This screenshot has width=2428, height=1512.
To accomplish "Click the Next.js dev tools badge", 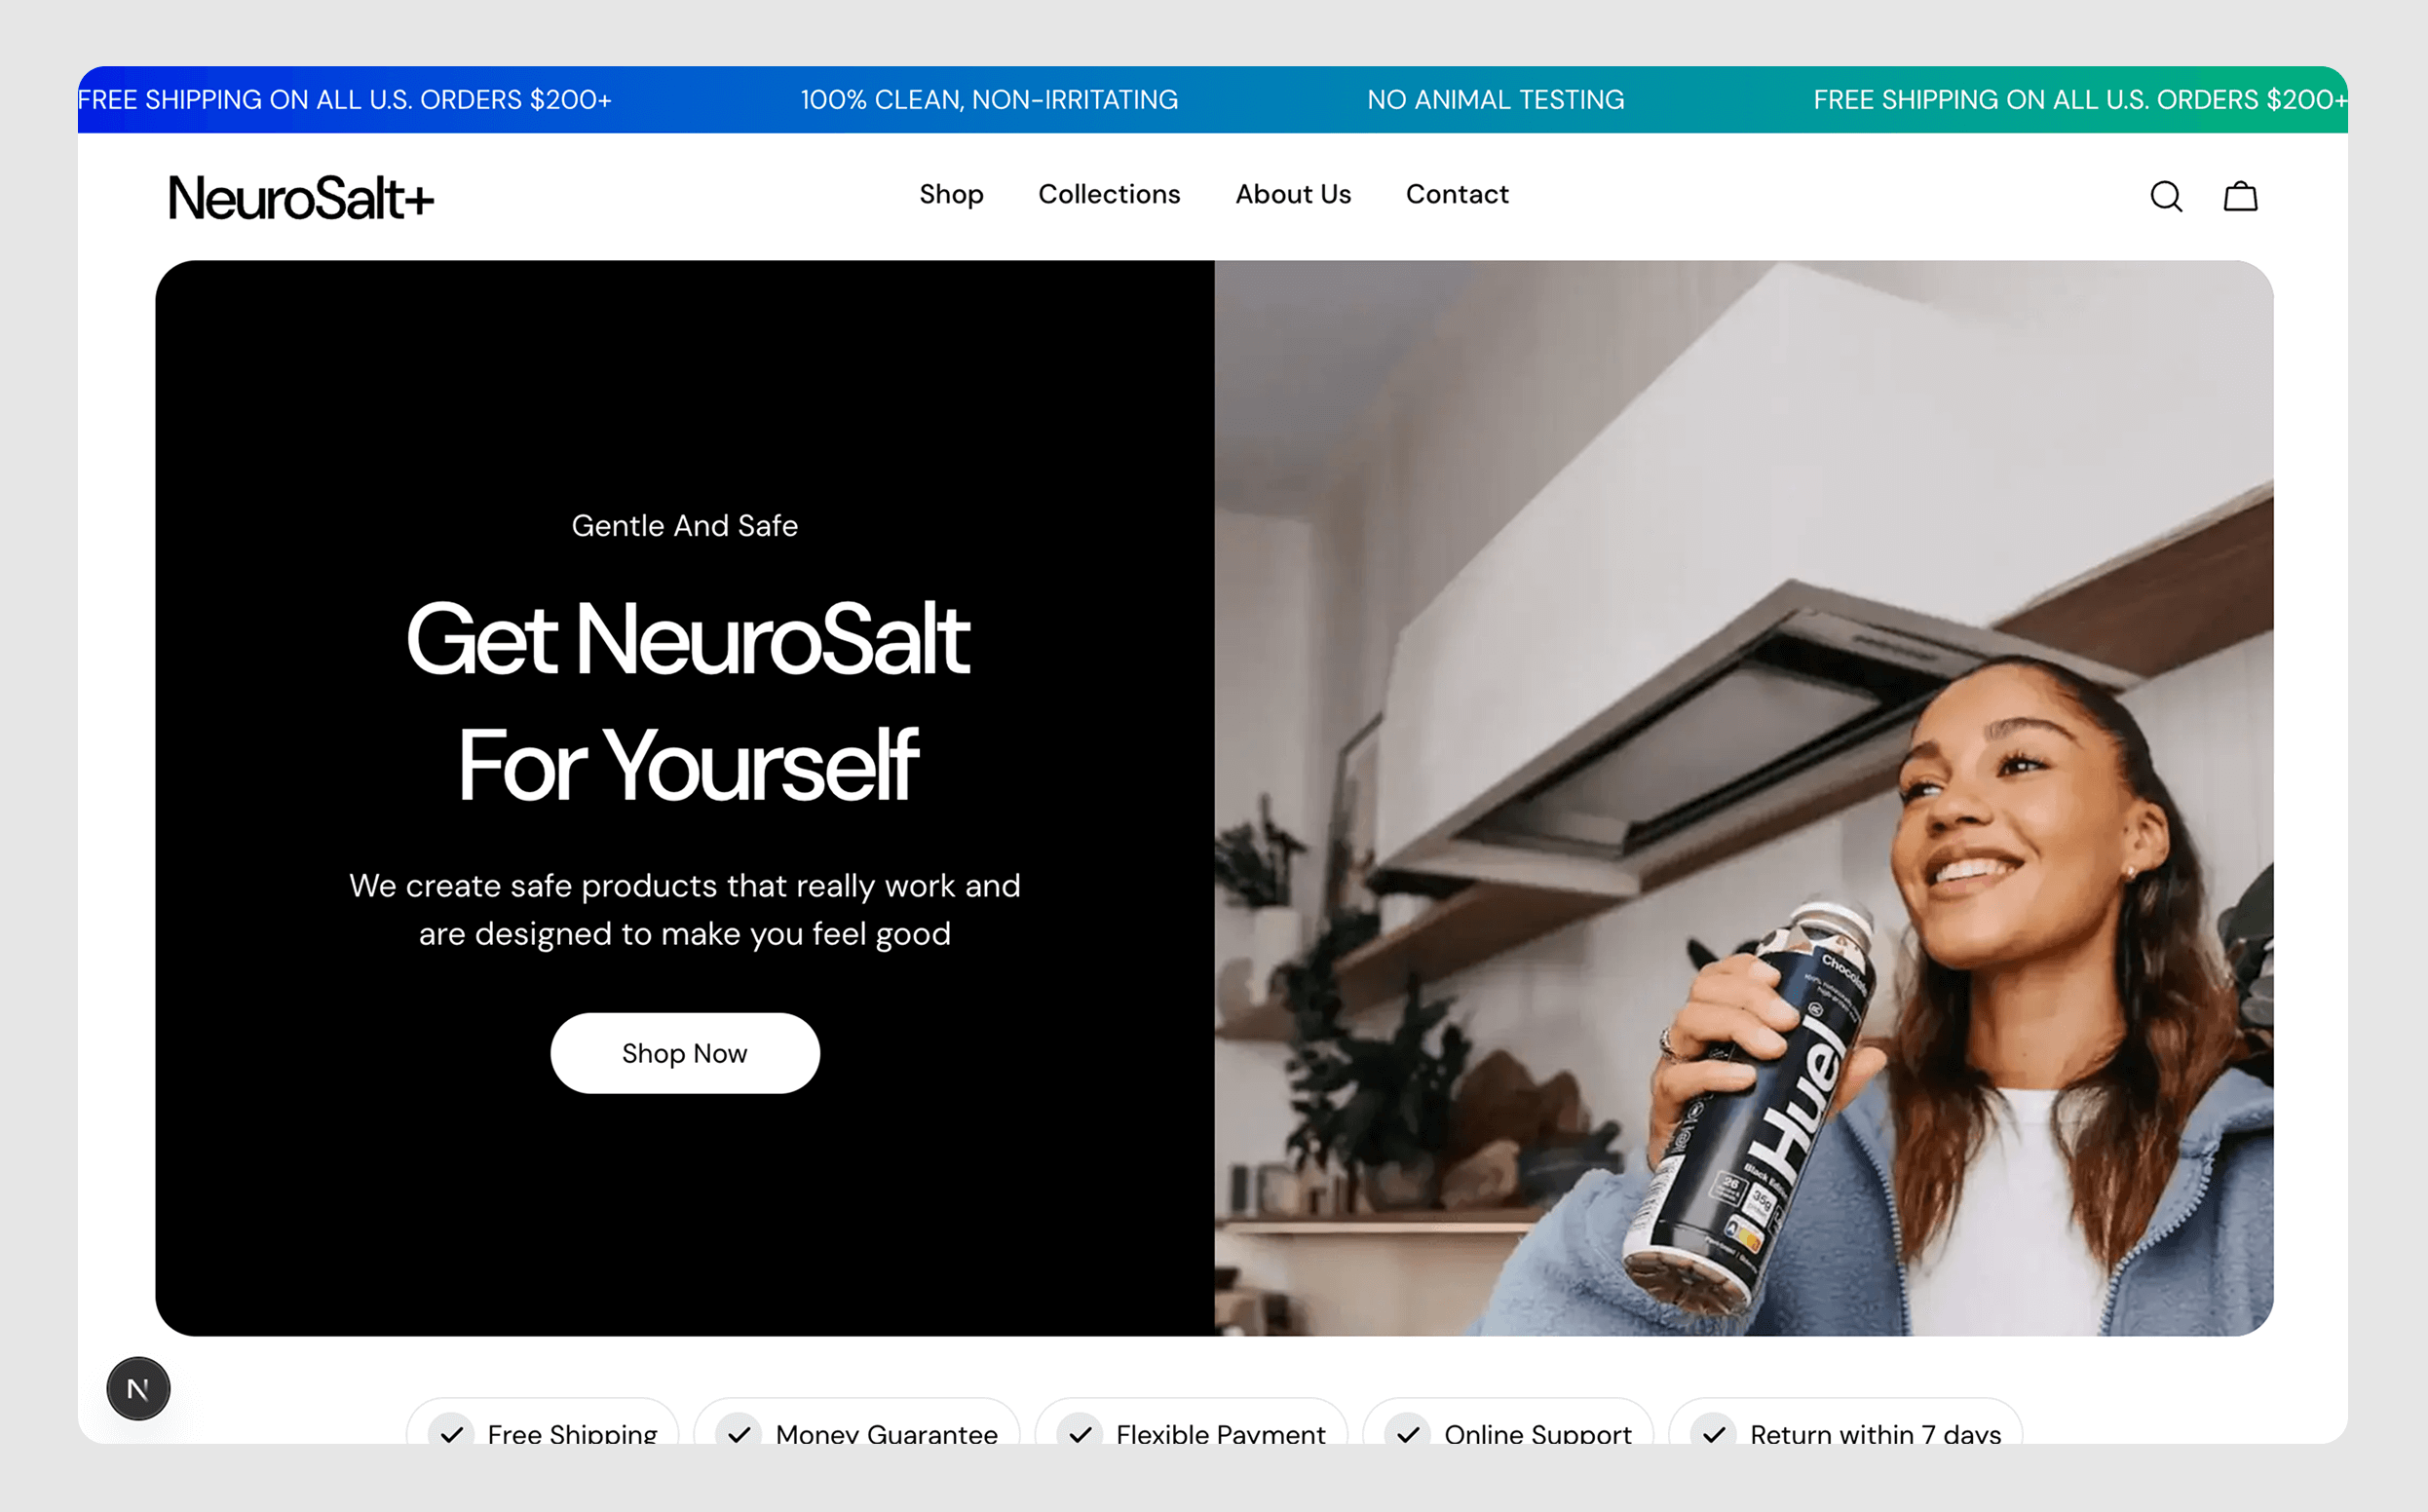I will click(x=138, y=1388).
